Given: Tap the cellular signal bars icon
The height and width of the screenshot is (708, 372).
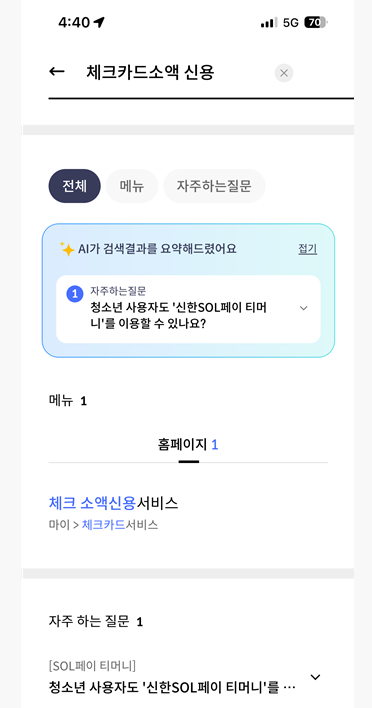Looking at the screenshot, I should [269, 23].
